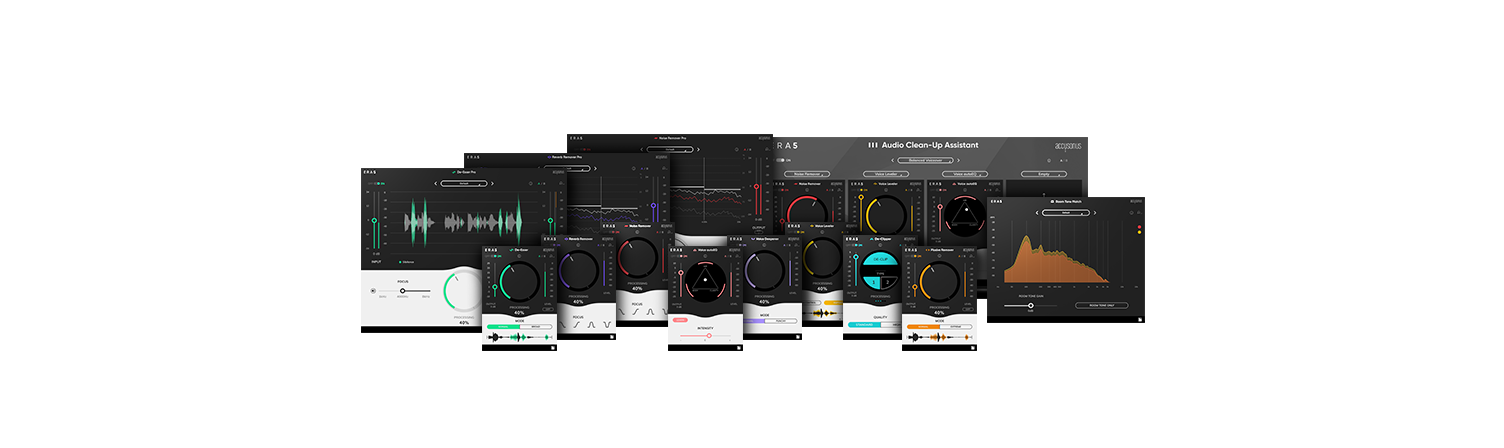Screen dimensions: 1504x448
Task: Click the Plosive Remover bottom-right corner icon
Action: pyautogui.click(x=974, y=347)
